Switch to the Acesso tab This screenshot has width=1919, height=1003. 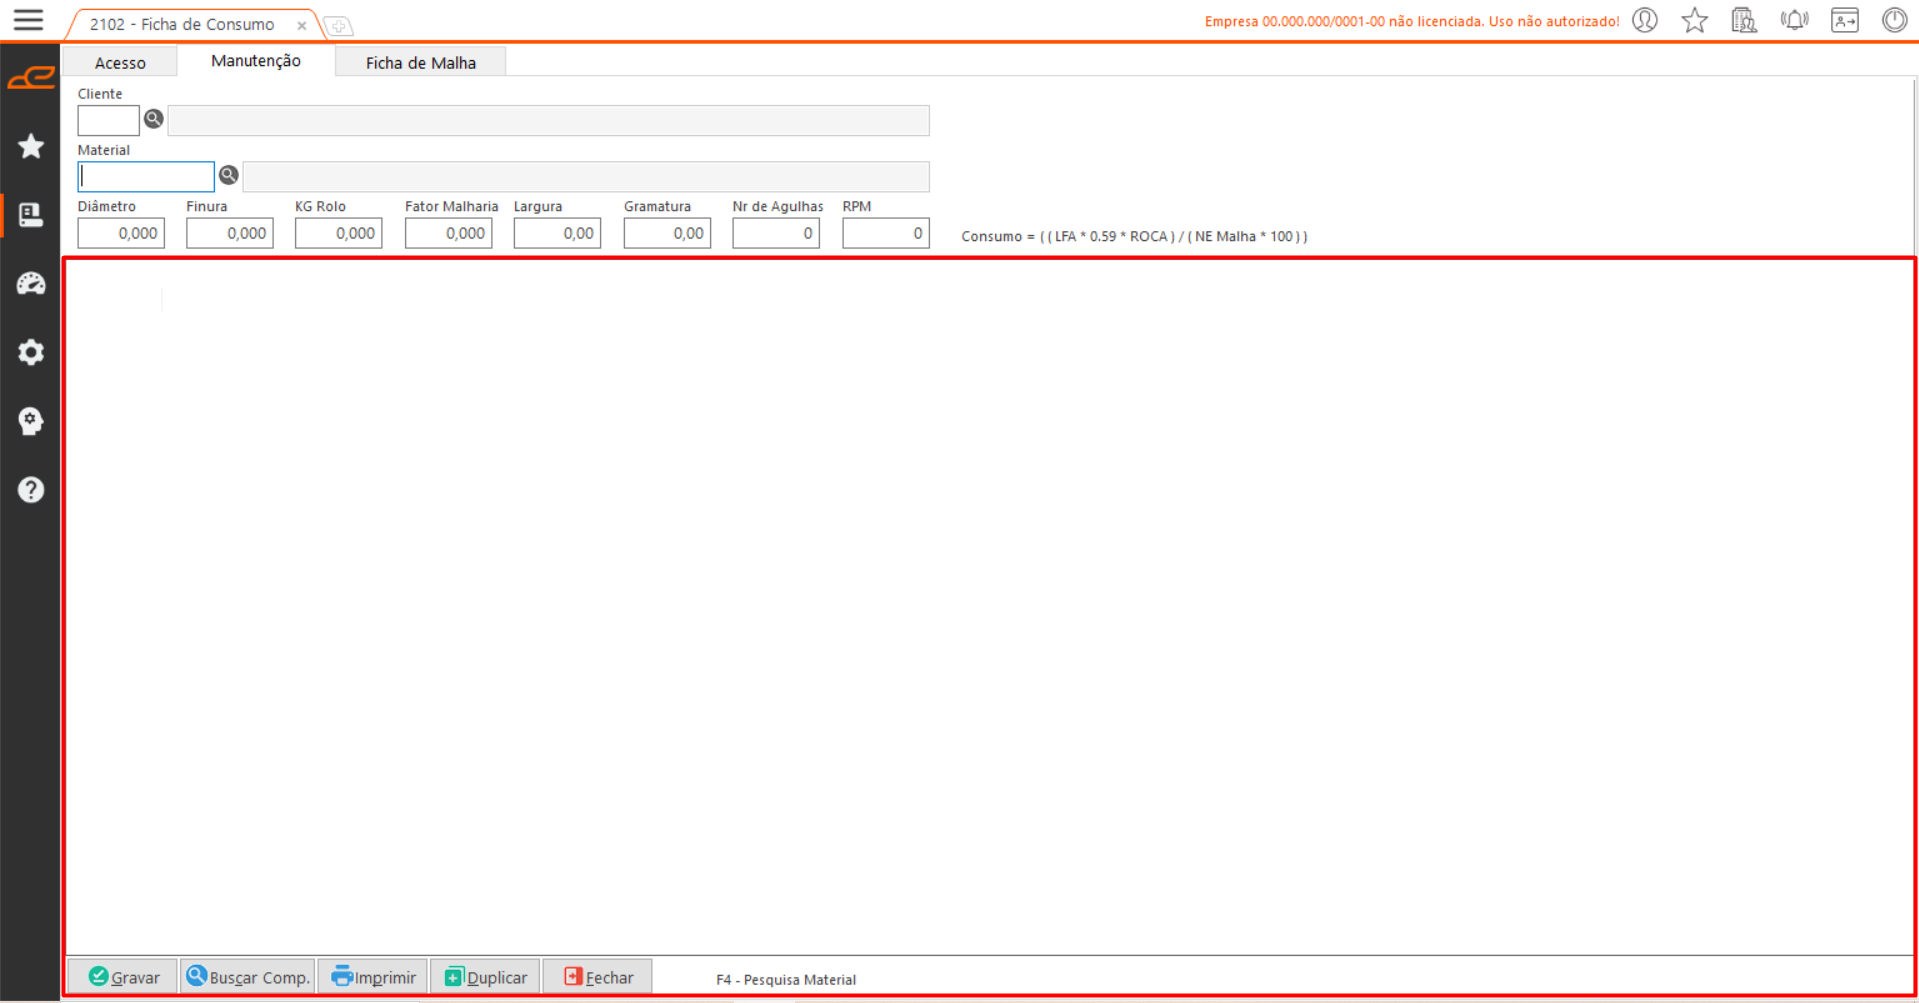(120, 62)
